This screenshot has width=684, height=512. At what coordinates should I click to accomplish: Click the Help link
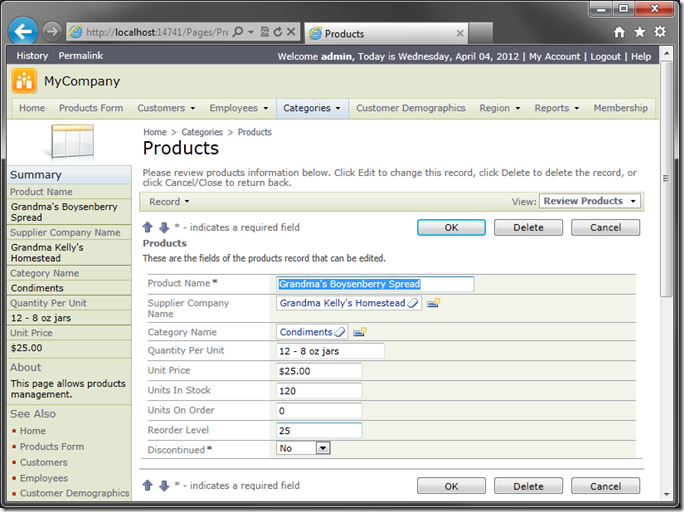pyautogui.click(x=641, y=57)
